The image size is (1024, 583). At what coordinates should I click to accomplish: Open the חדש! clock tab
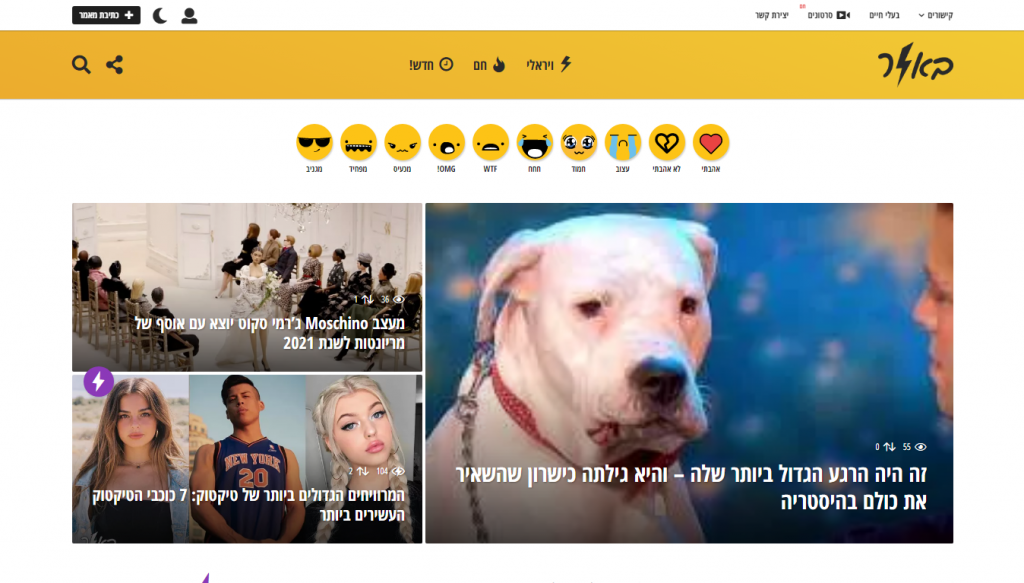click(x=431, y=65)
